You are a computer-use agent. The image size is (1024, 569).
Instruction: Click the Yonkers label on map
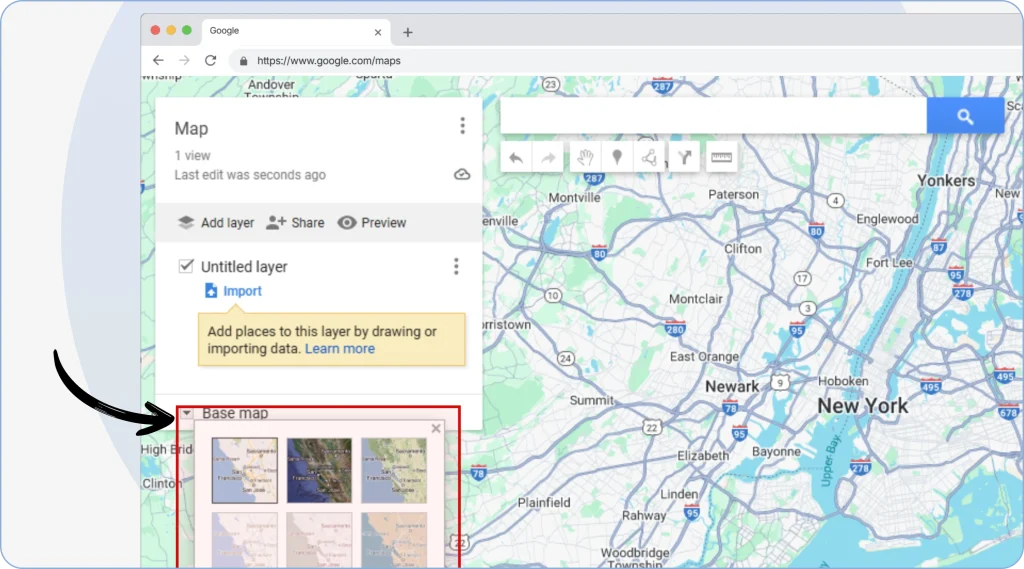point(946,181)
